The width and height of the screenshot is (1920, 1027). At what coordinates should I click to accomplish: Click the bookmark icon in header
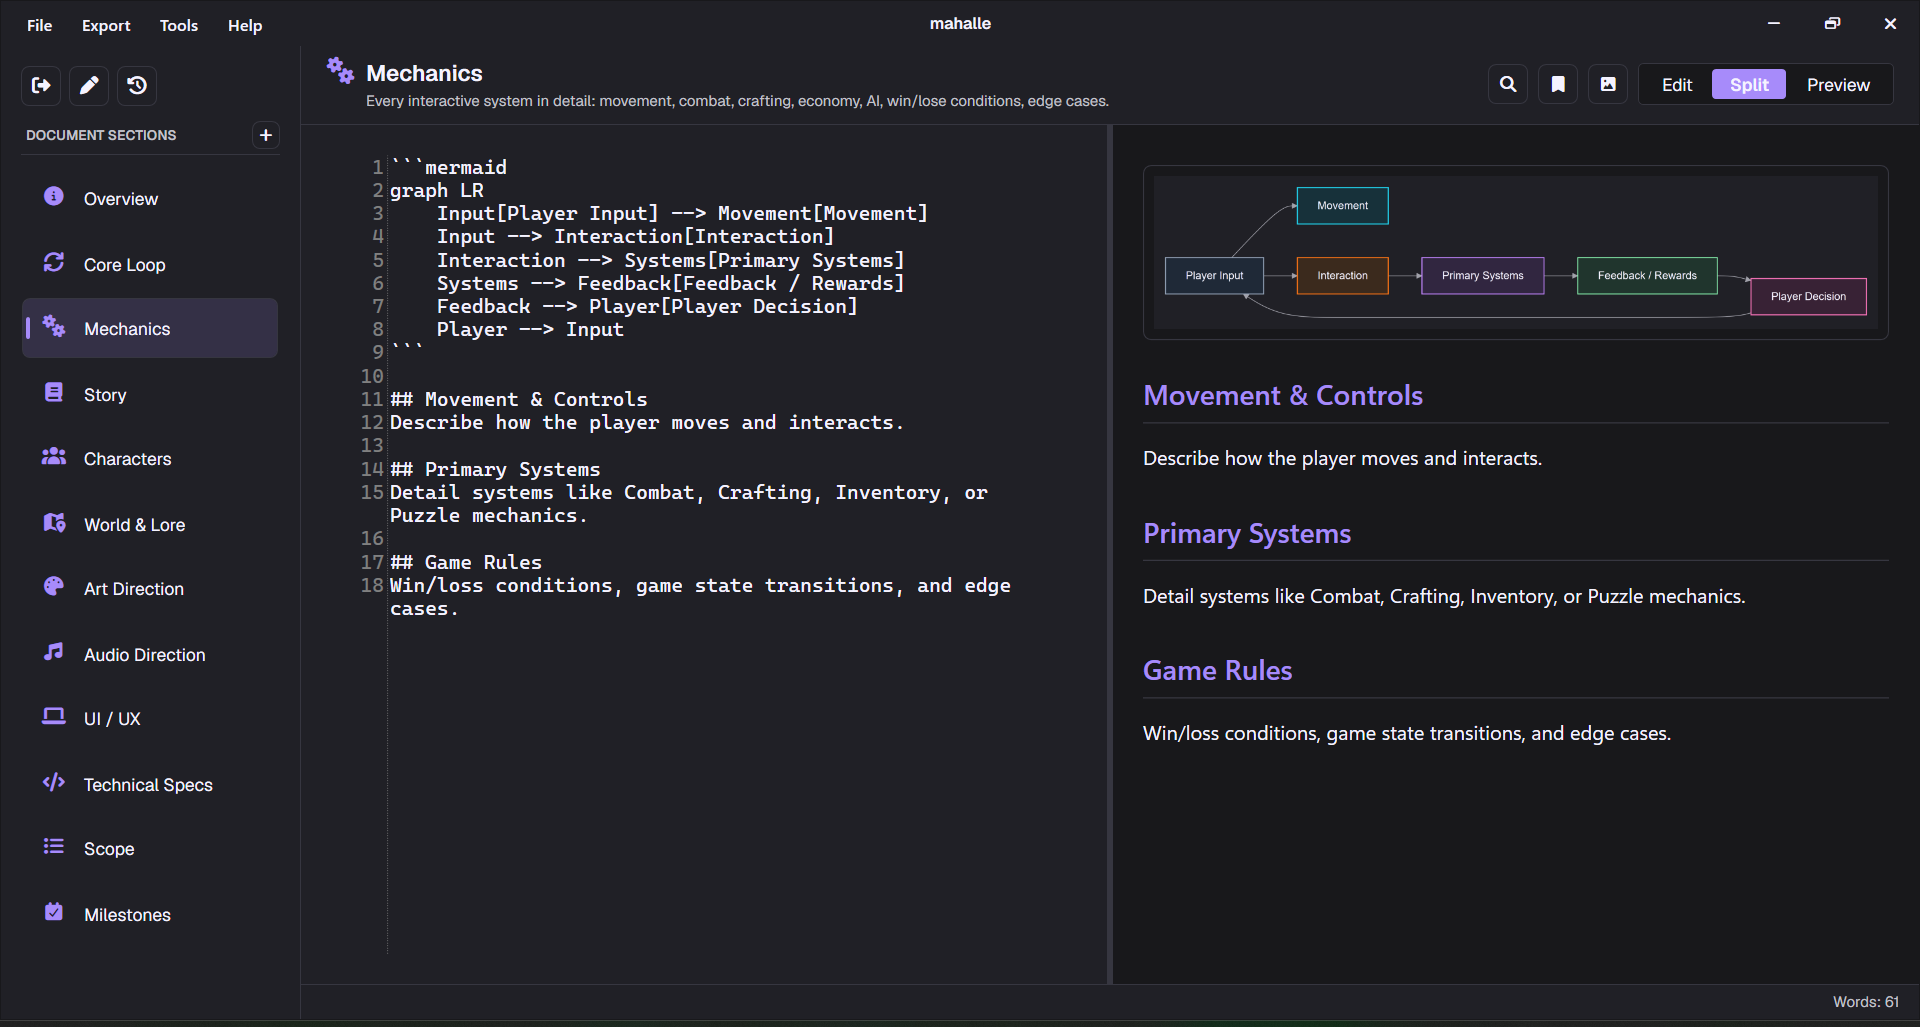(x=1558, y=85)
